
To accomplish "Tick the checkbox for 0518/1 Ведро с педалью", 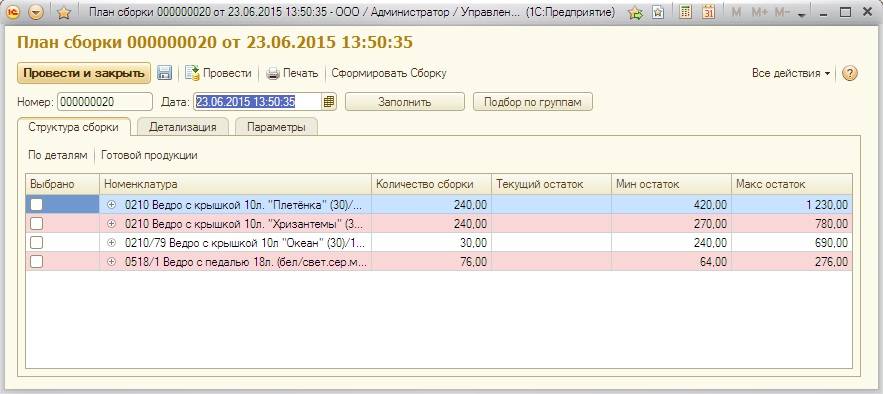I will [37, 261].
